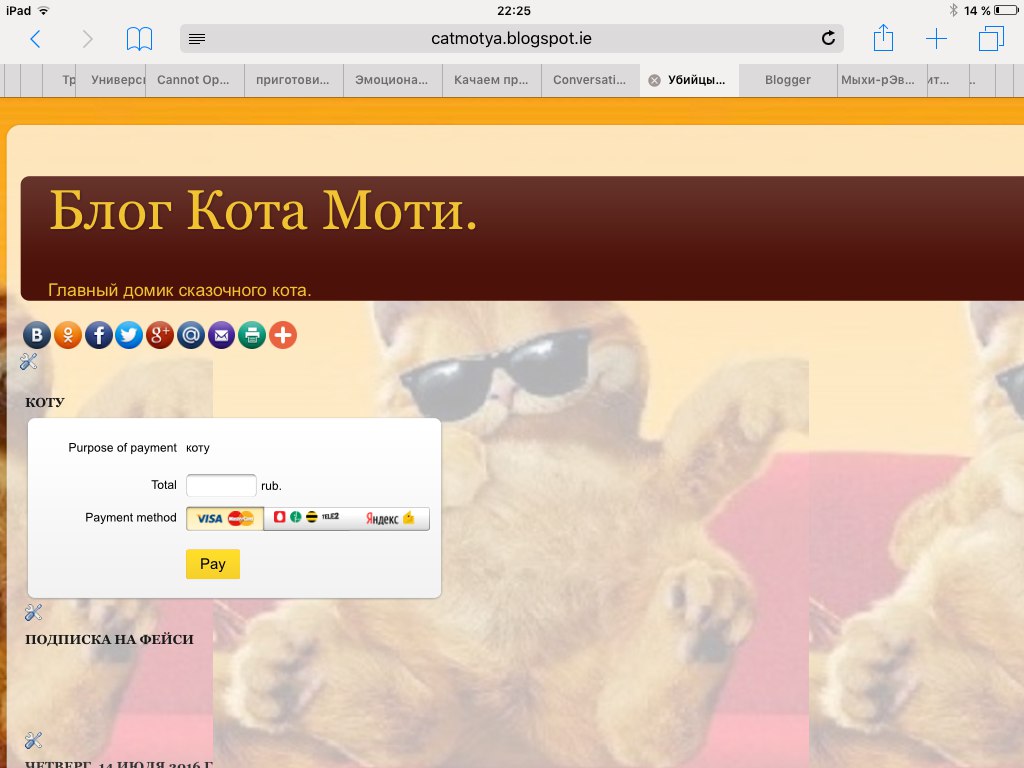
Task: Share on Facebook icon
Action: [x=99, y=335]
